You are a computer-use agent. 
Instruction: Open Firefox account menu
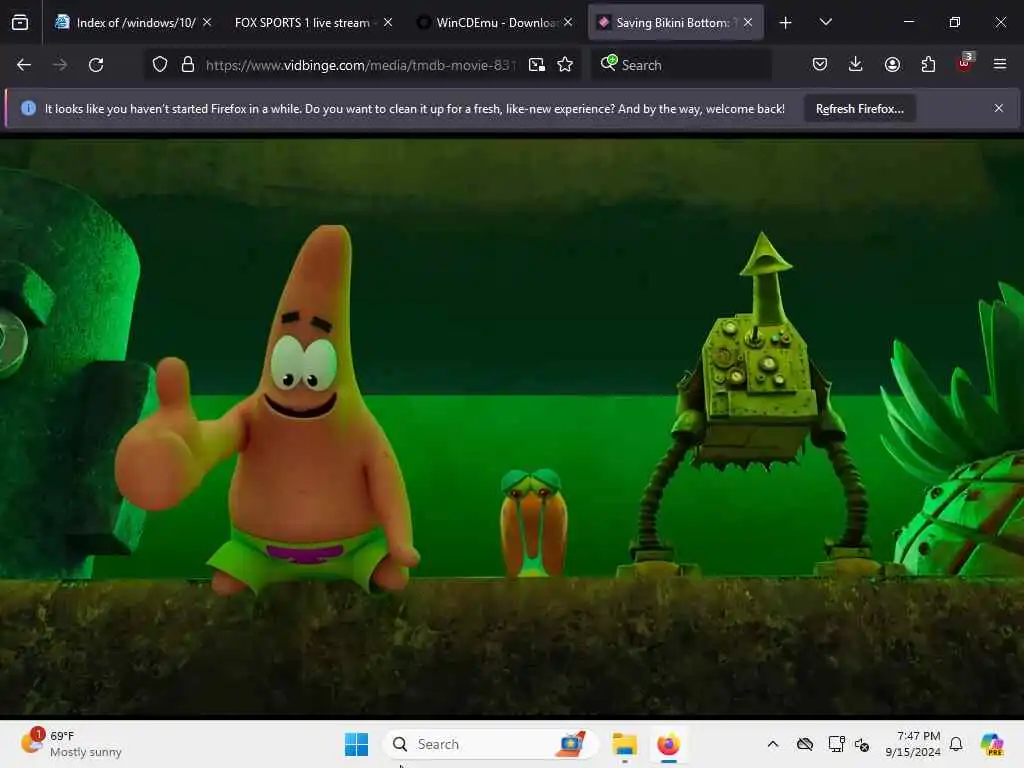pos(892,64)
